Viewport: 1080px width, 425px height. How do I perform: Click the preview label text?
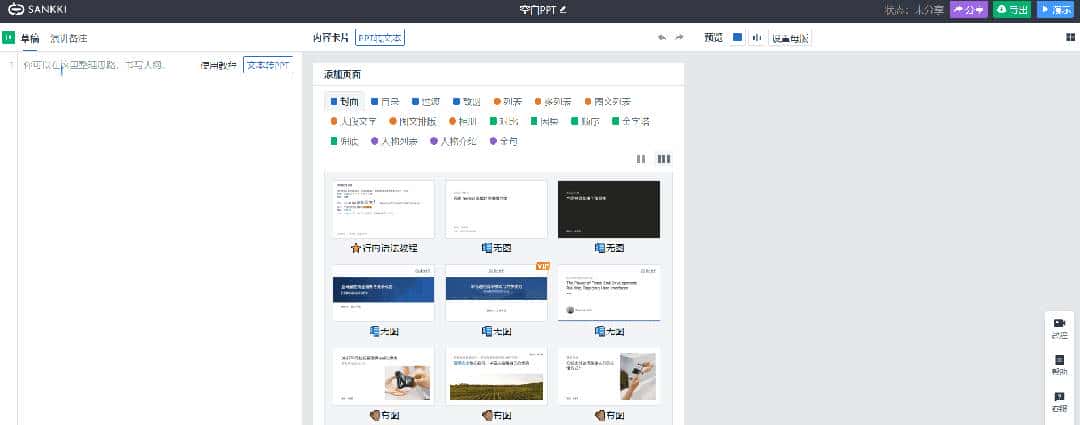714,38
